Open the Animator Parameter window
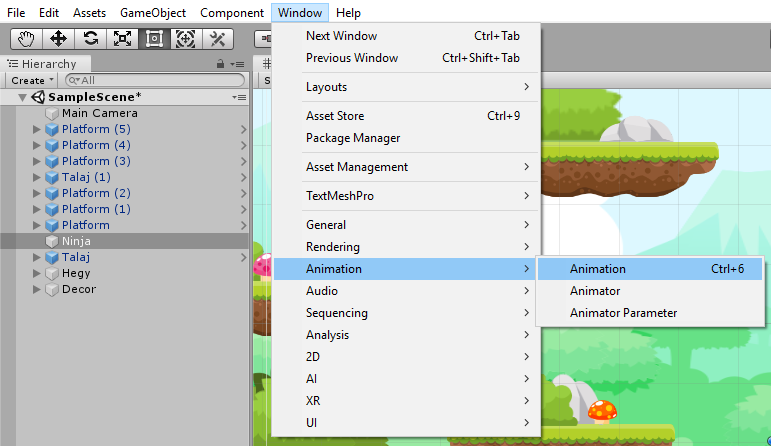771x446 pixels. click(650, 313)
